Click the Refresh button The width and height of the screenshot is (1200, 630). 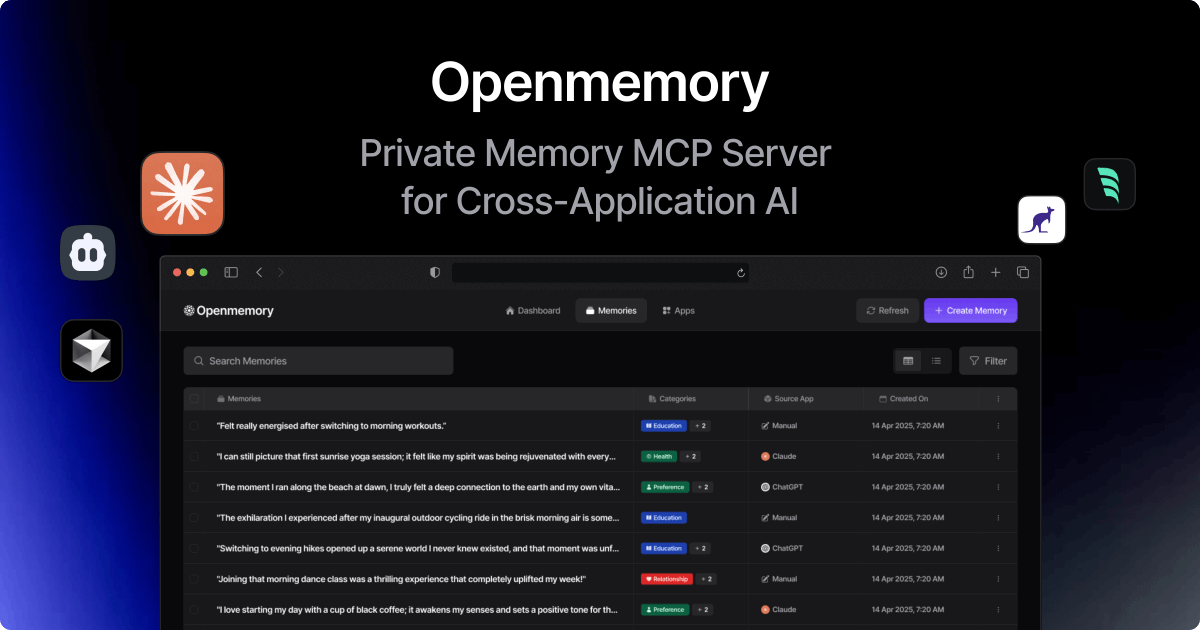tap(888, 311)
